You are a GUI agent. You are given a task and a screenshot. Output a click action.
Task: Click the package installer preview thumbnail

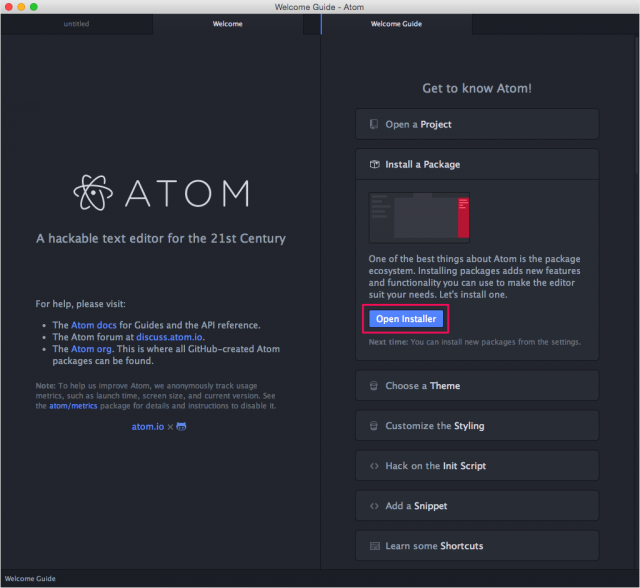click(419, 217)
